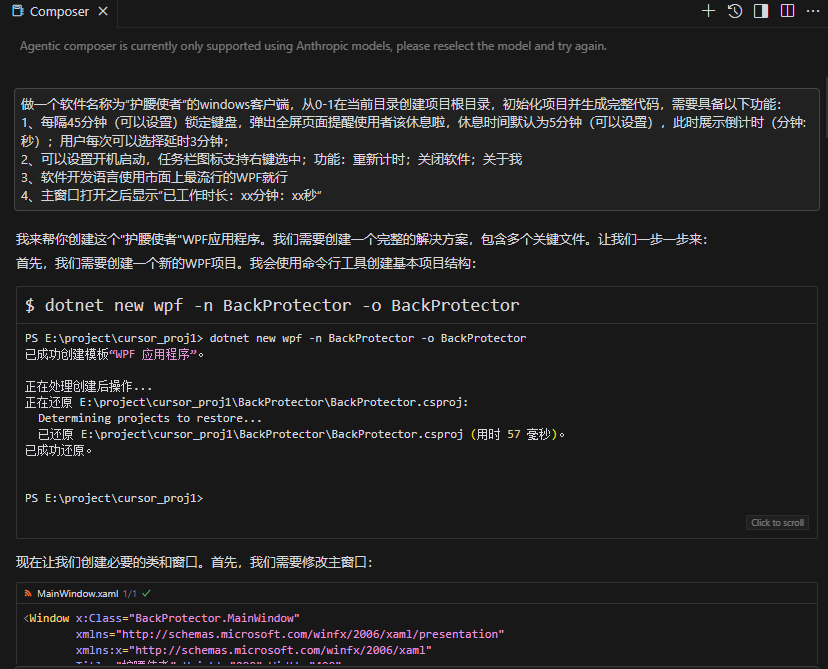Image resolution: width=828 pixels, height=669 pixels.
Task: Select the Composer tab
Action: click(x=58, y=12)
